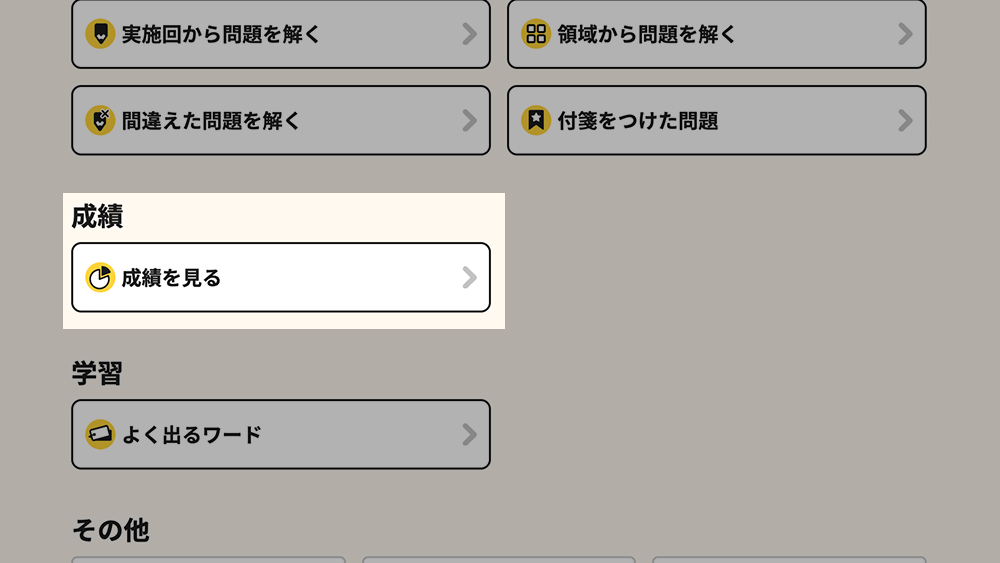Click the grid icon beside 領域から問題を解く

click(536, 34)
